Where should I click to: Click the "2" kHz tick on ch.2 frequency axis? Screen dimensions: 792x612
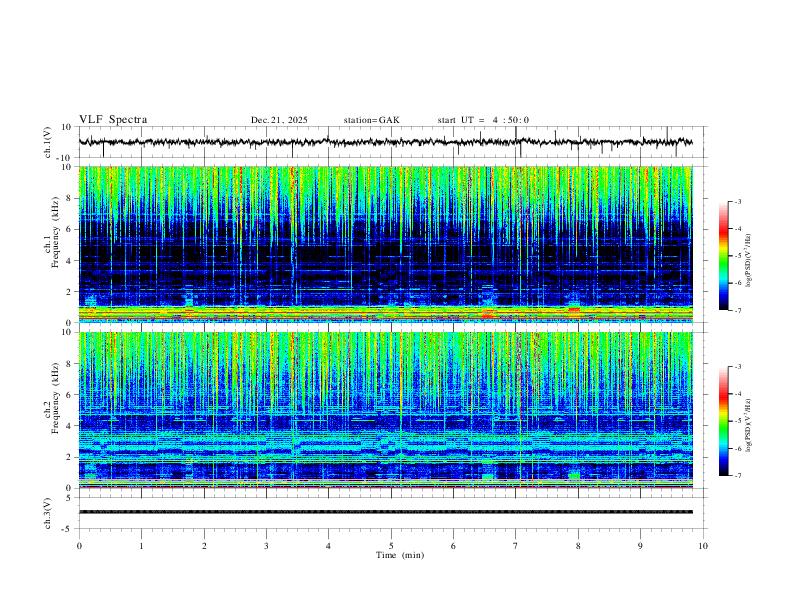pyautogui.click(x=69, y=457)
